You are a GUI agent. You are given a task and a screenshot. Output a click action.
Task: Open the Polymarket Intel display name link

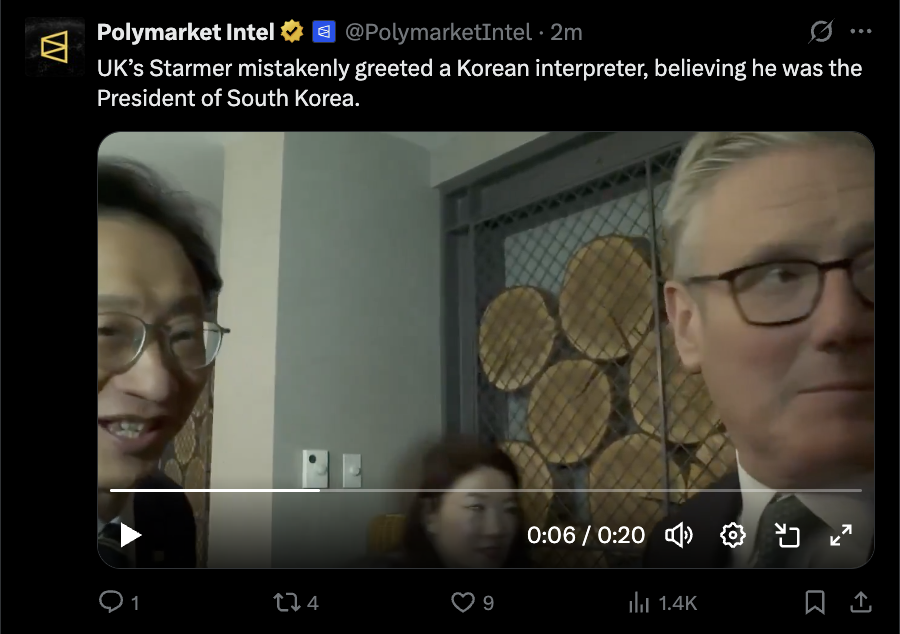[185, 32]
